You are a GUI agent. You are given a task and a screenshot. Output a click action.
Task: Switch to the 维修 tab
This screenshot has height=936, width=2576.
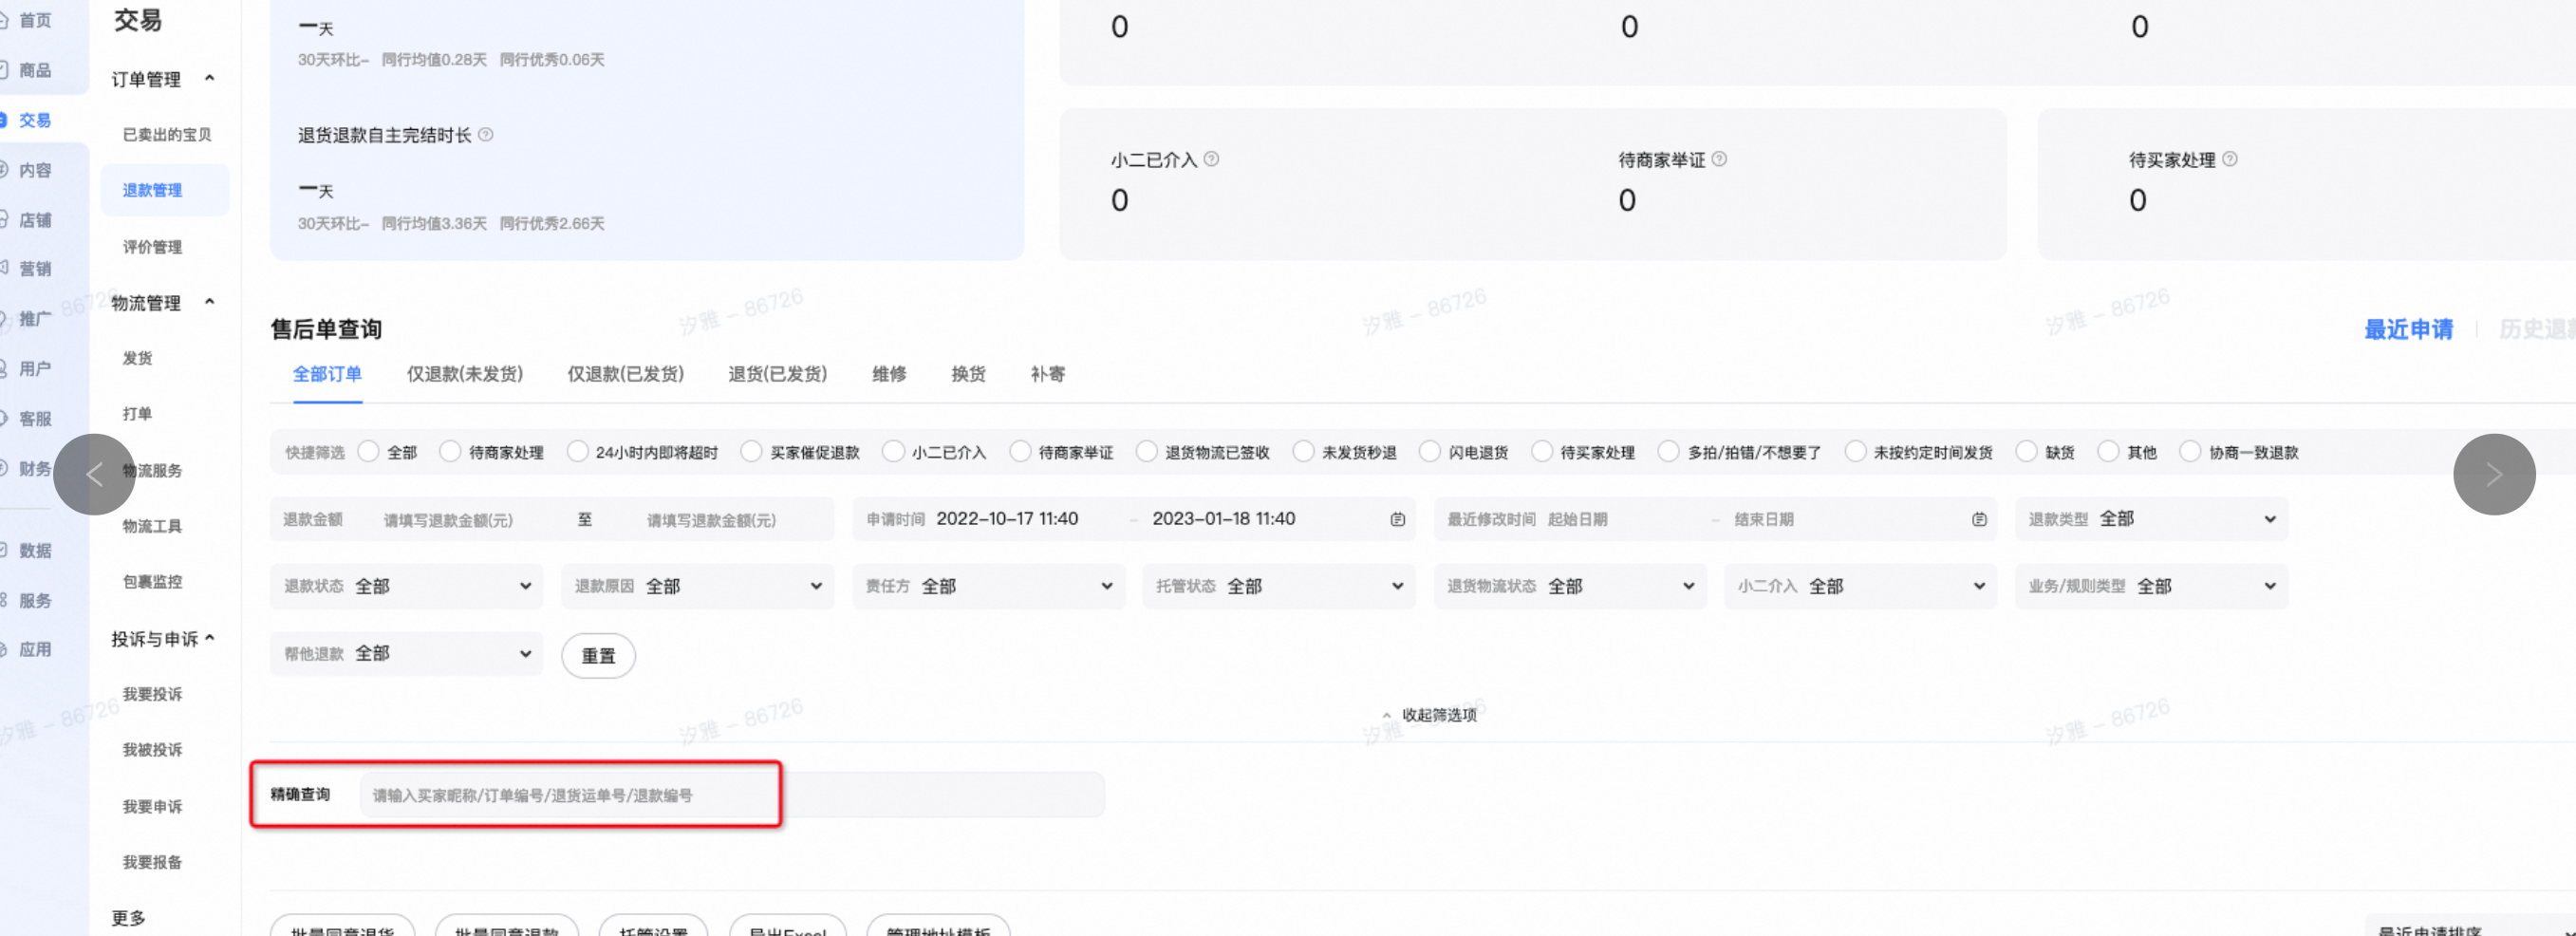[889, 374]
